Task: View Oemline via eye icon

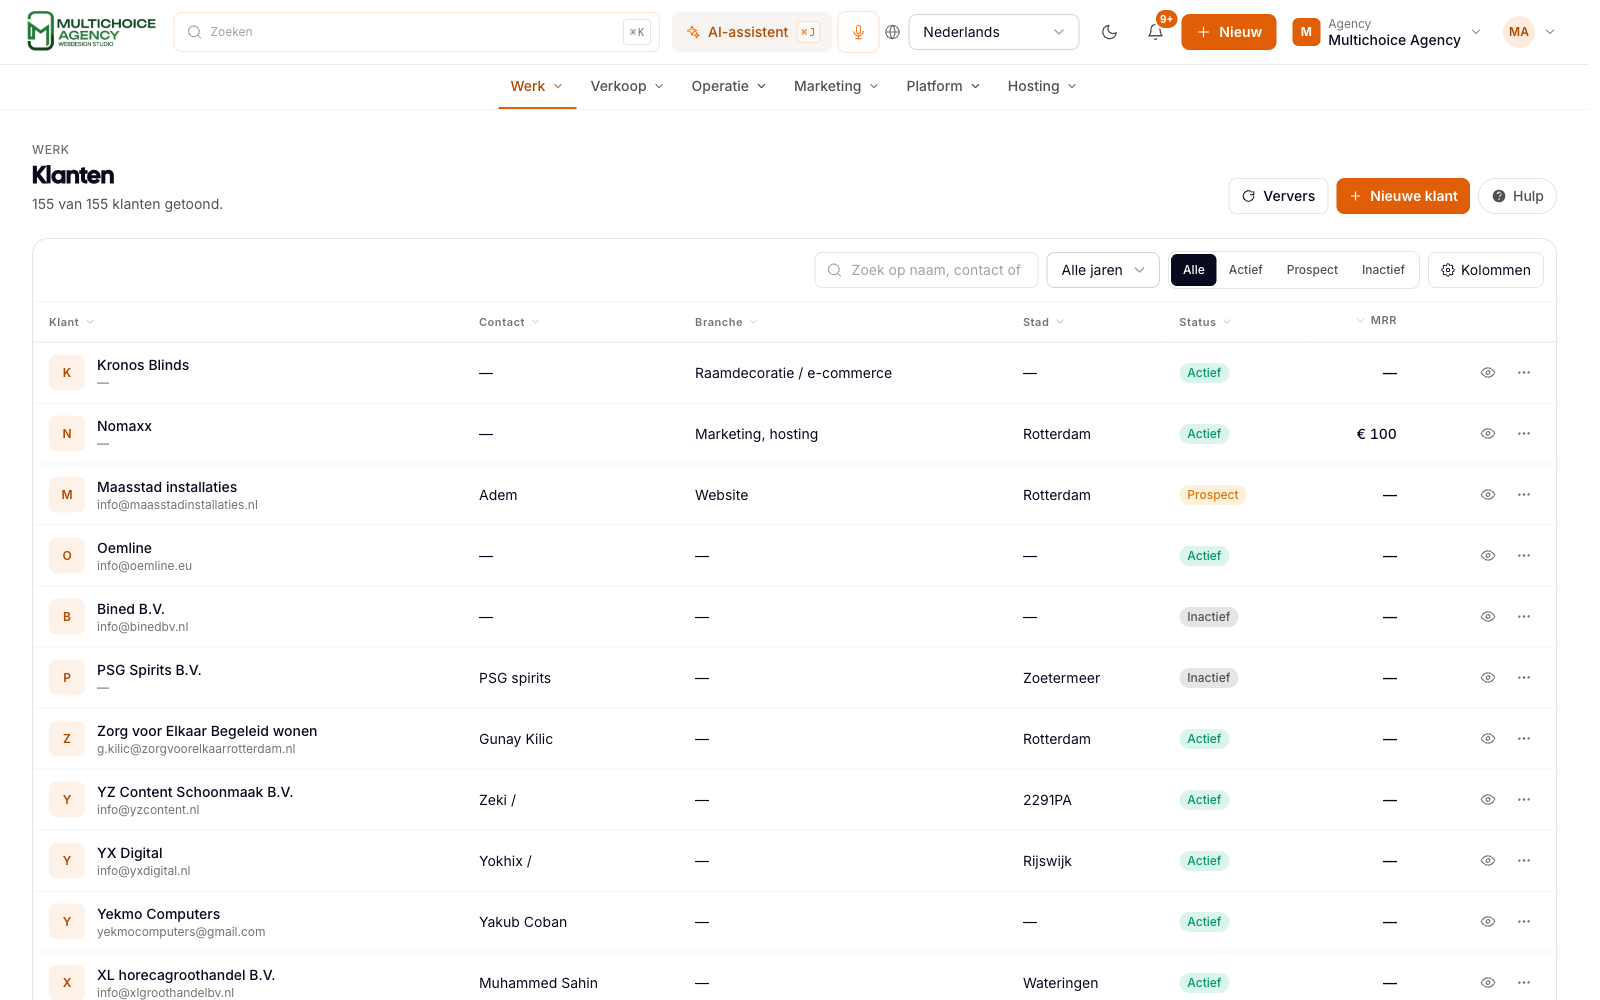Action: 1488,556
